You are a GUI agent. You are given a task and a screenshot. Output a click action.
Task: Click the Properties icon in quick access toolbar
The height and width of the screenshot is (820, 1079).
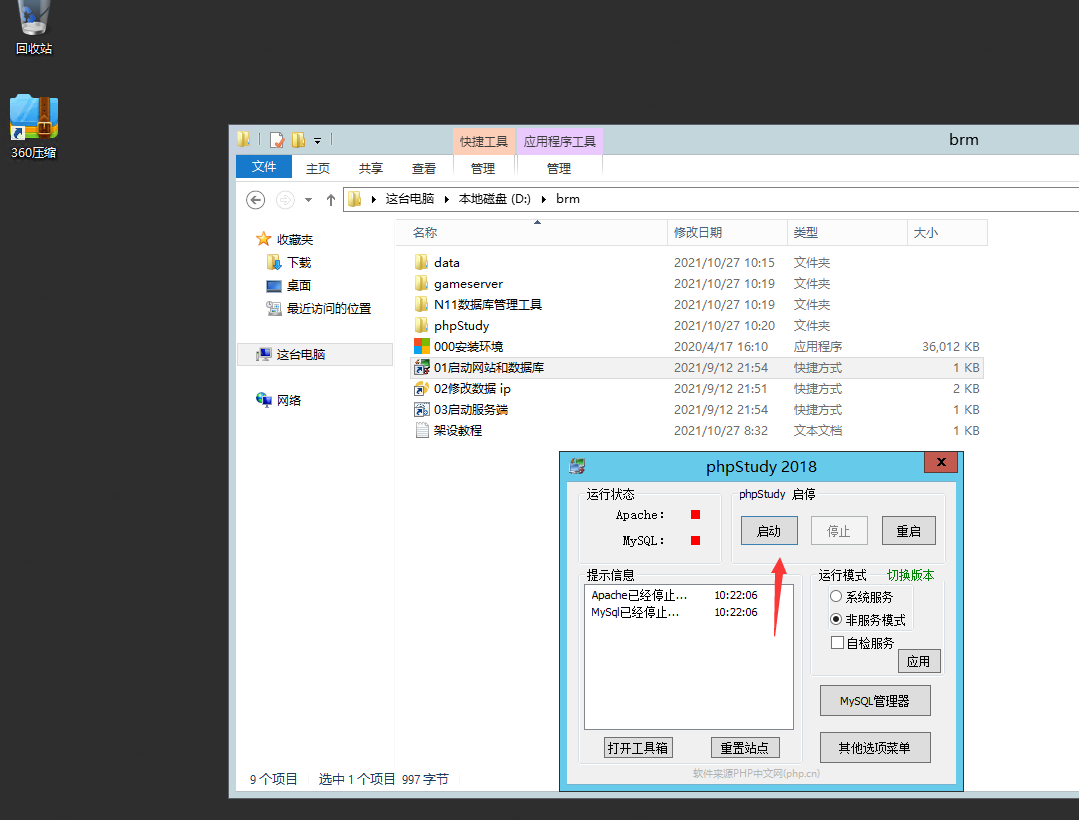[x=277, y=140]
